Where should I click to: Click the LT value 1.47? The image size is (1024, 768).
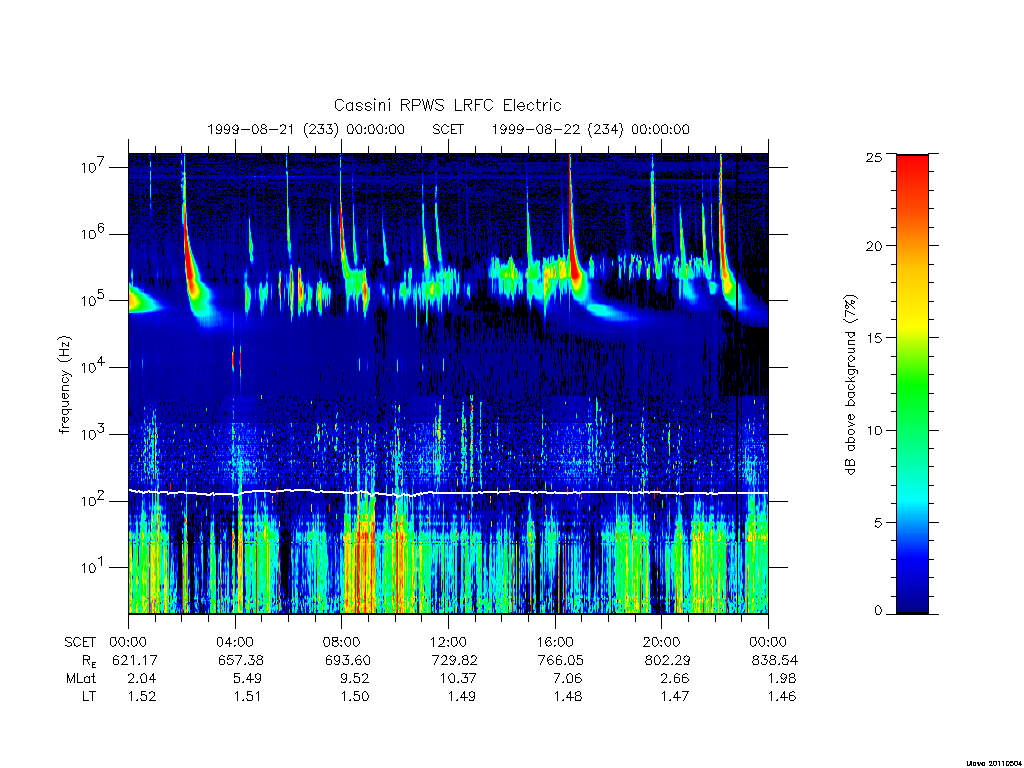(x=675, y=696)
